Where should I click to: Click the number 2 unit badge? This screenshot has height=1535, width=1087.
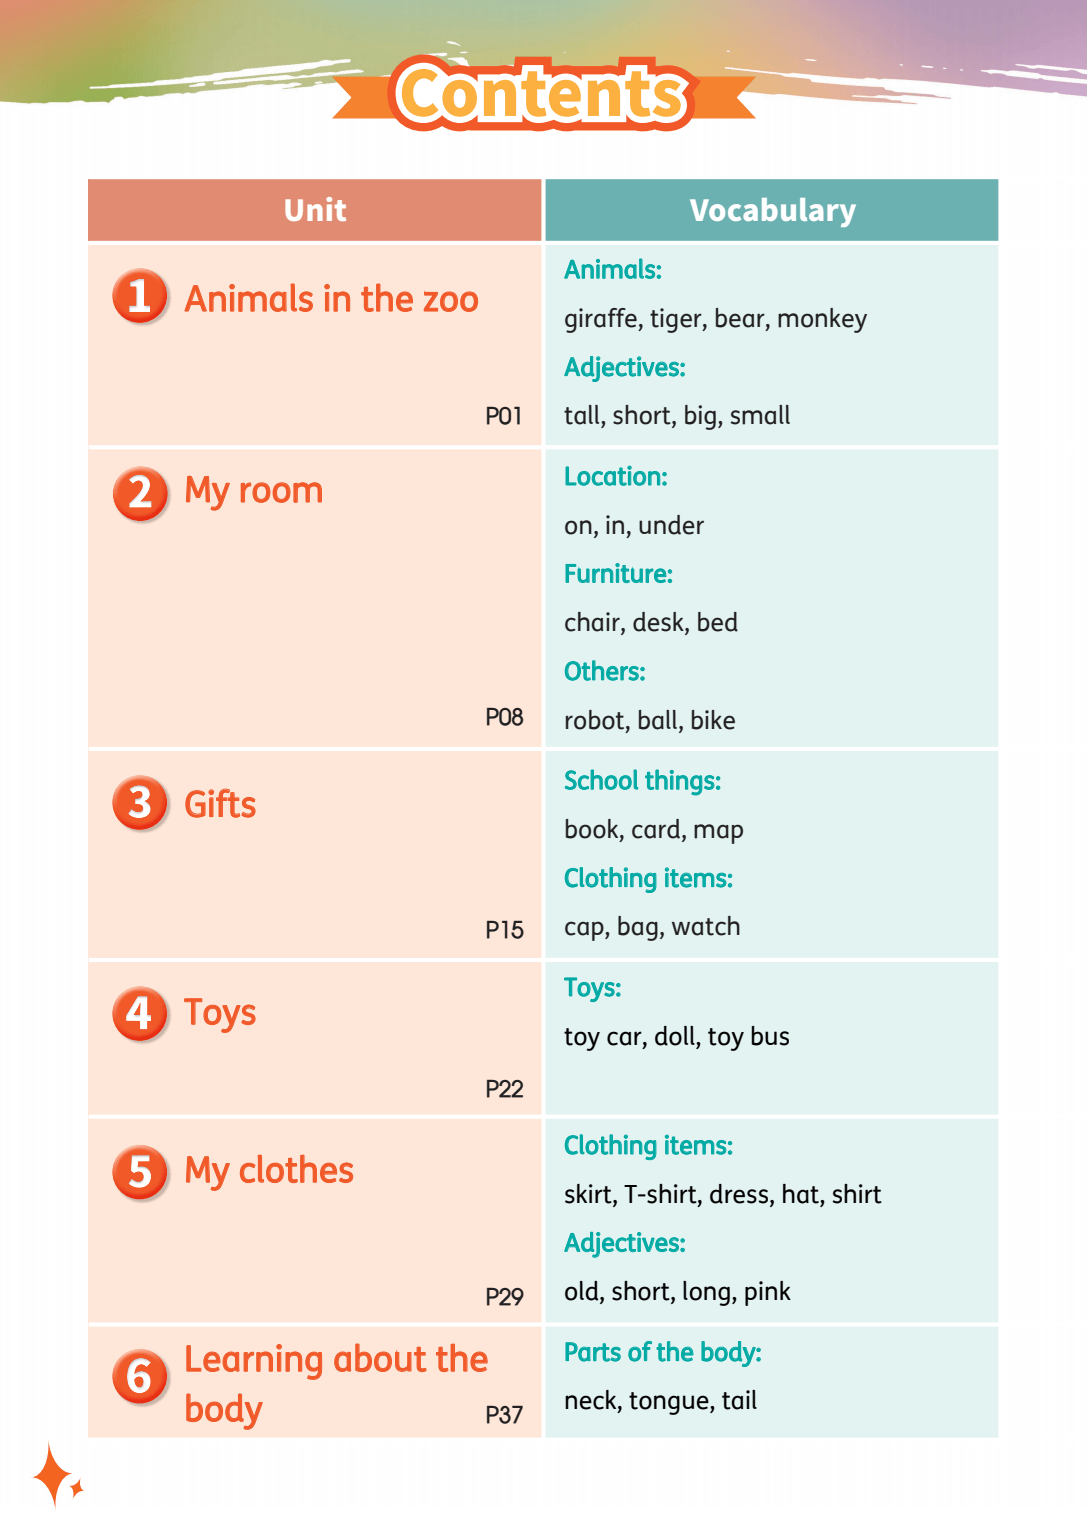tap(140, 493)
